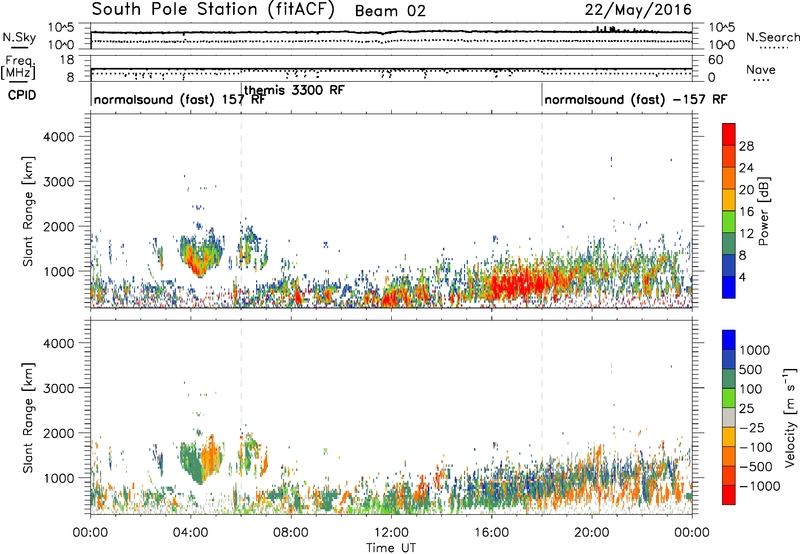
Task: Click the 'CPID' row label
Action: pyautogui.click(x=22, y=95)
